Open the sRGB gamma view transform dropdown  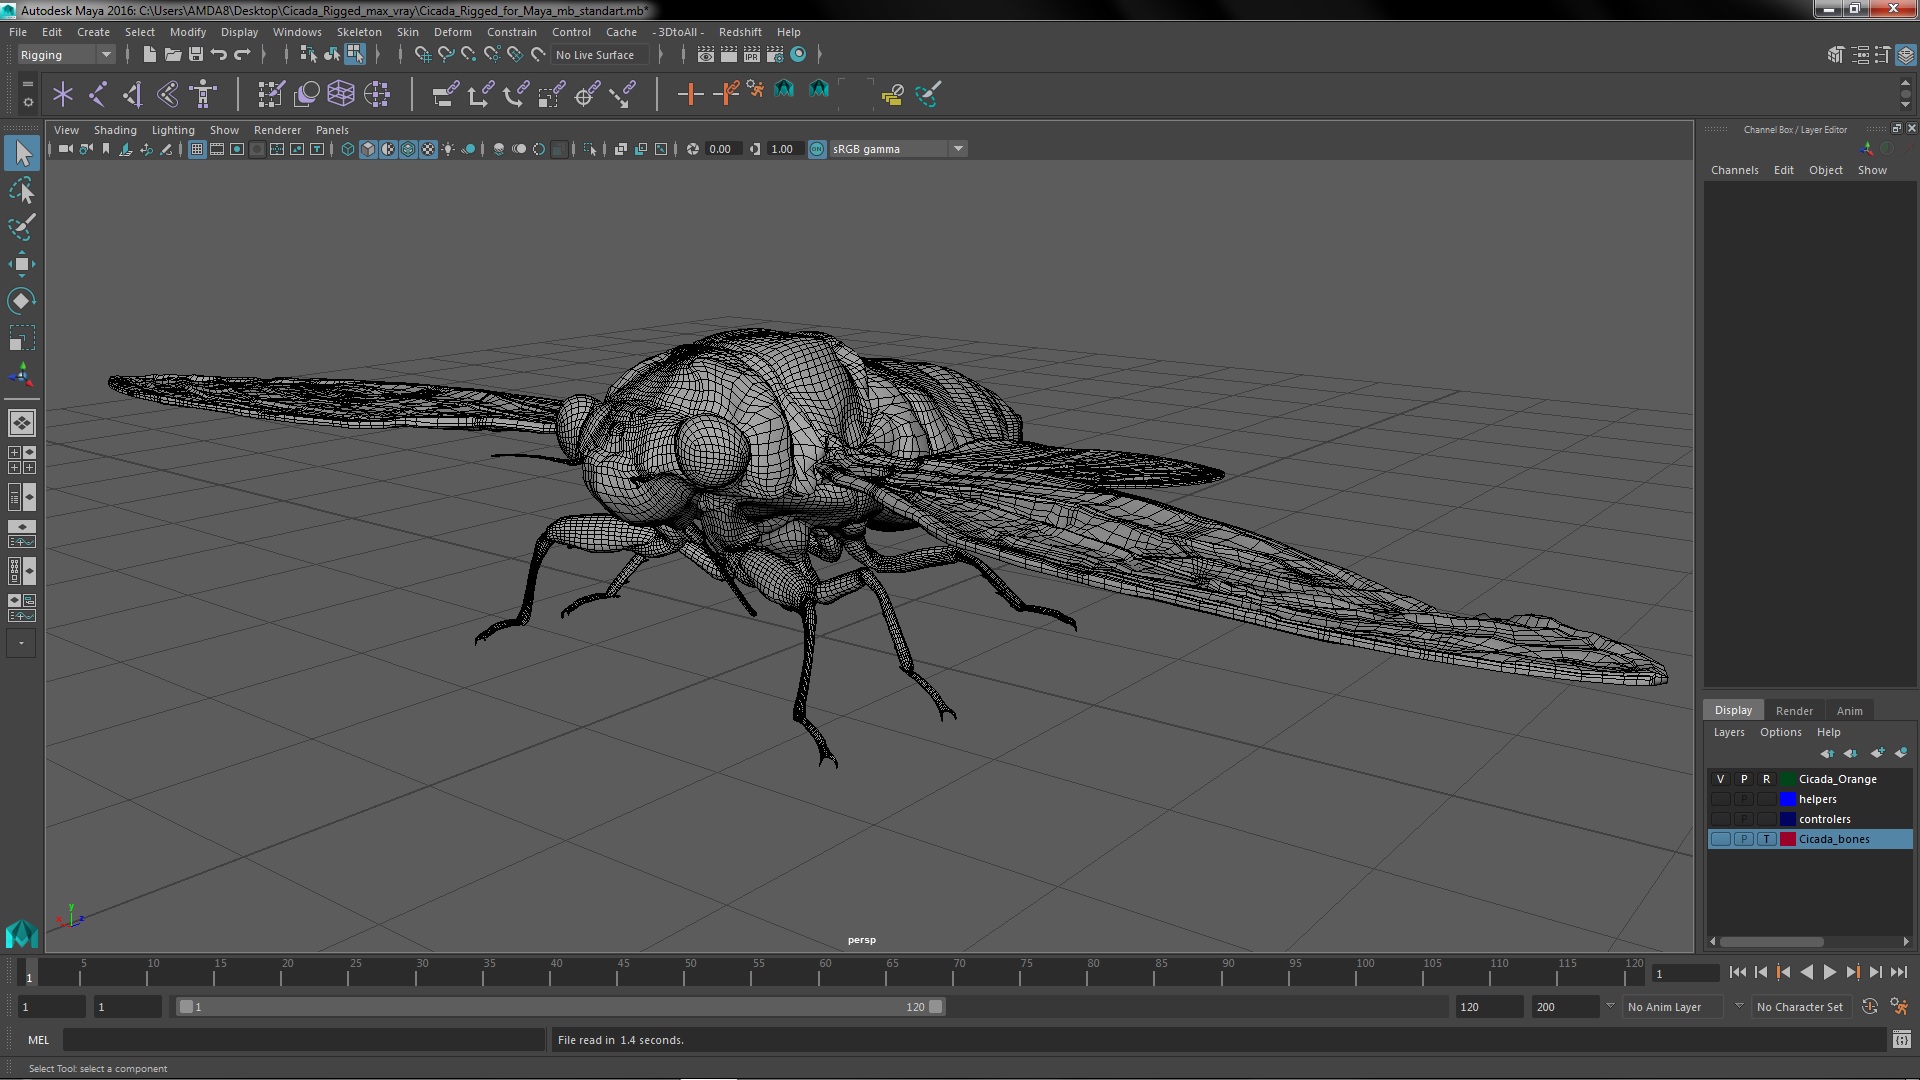(x=897, y=149)
